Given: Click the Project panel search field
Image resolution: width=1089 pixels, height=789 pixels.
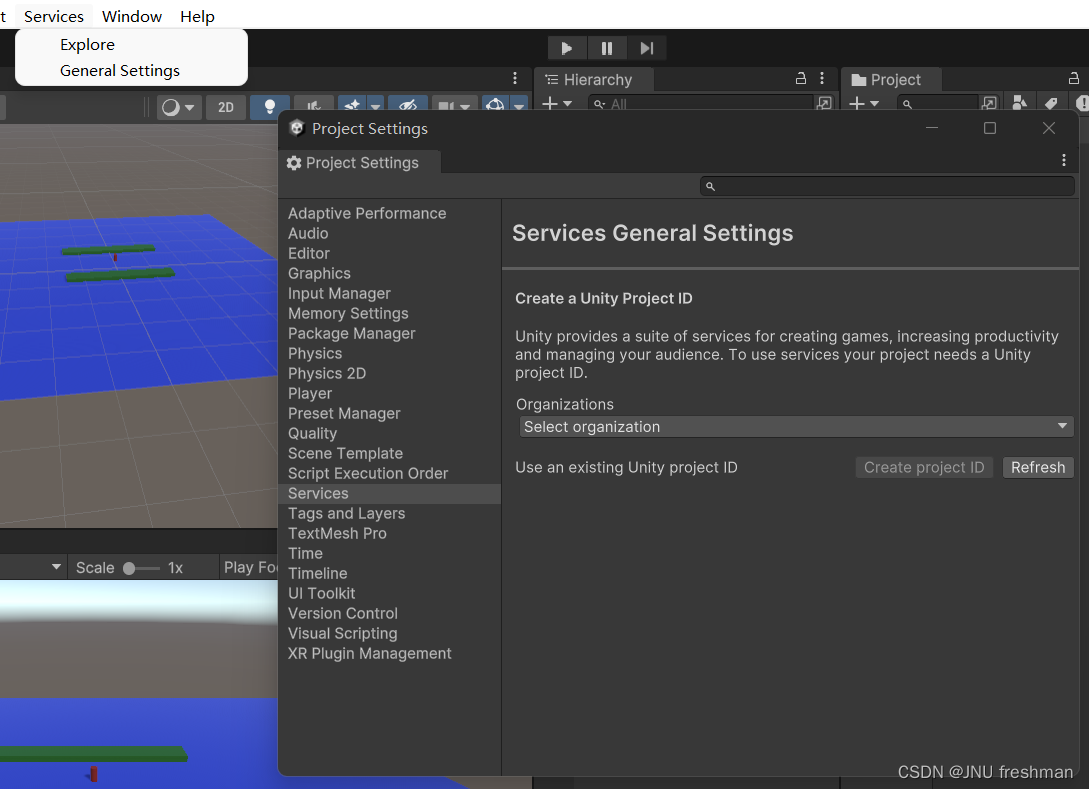Looking at the screenshot, I should tap(938, 104).
